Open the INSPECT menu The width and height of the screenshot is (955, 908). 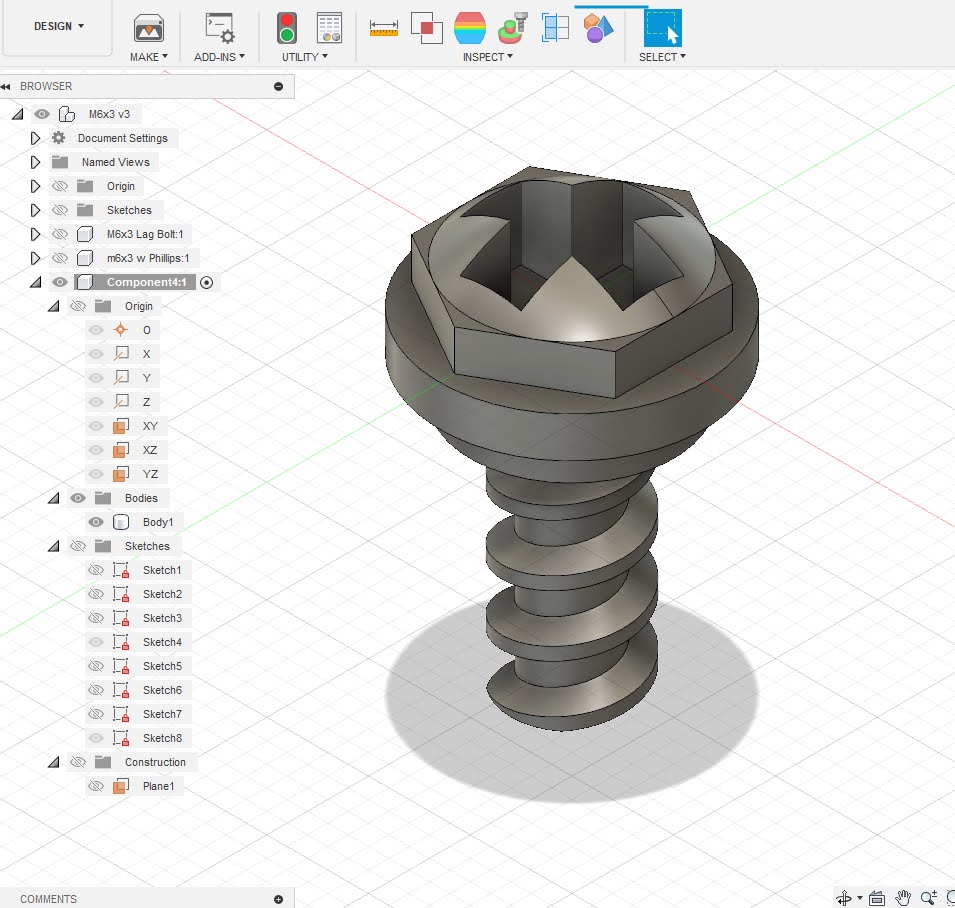pyautogui.click(x=487, y=57)
